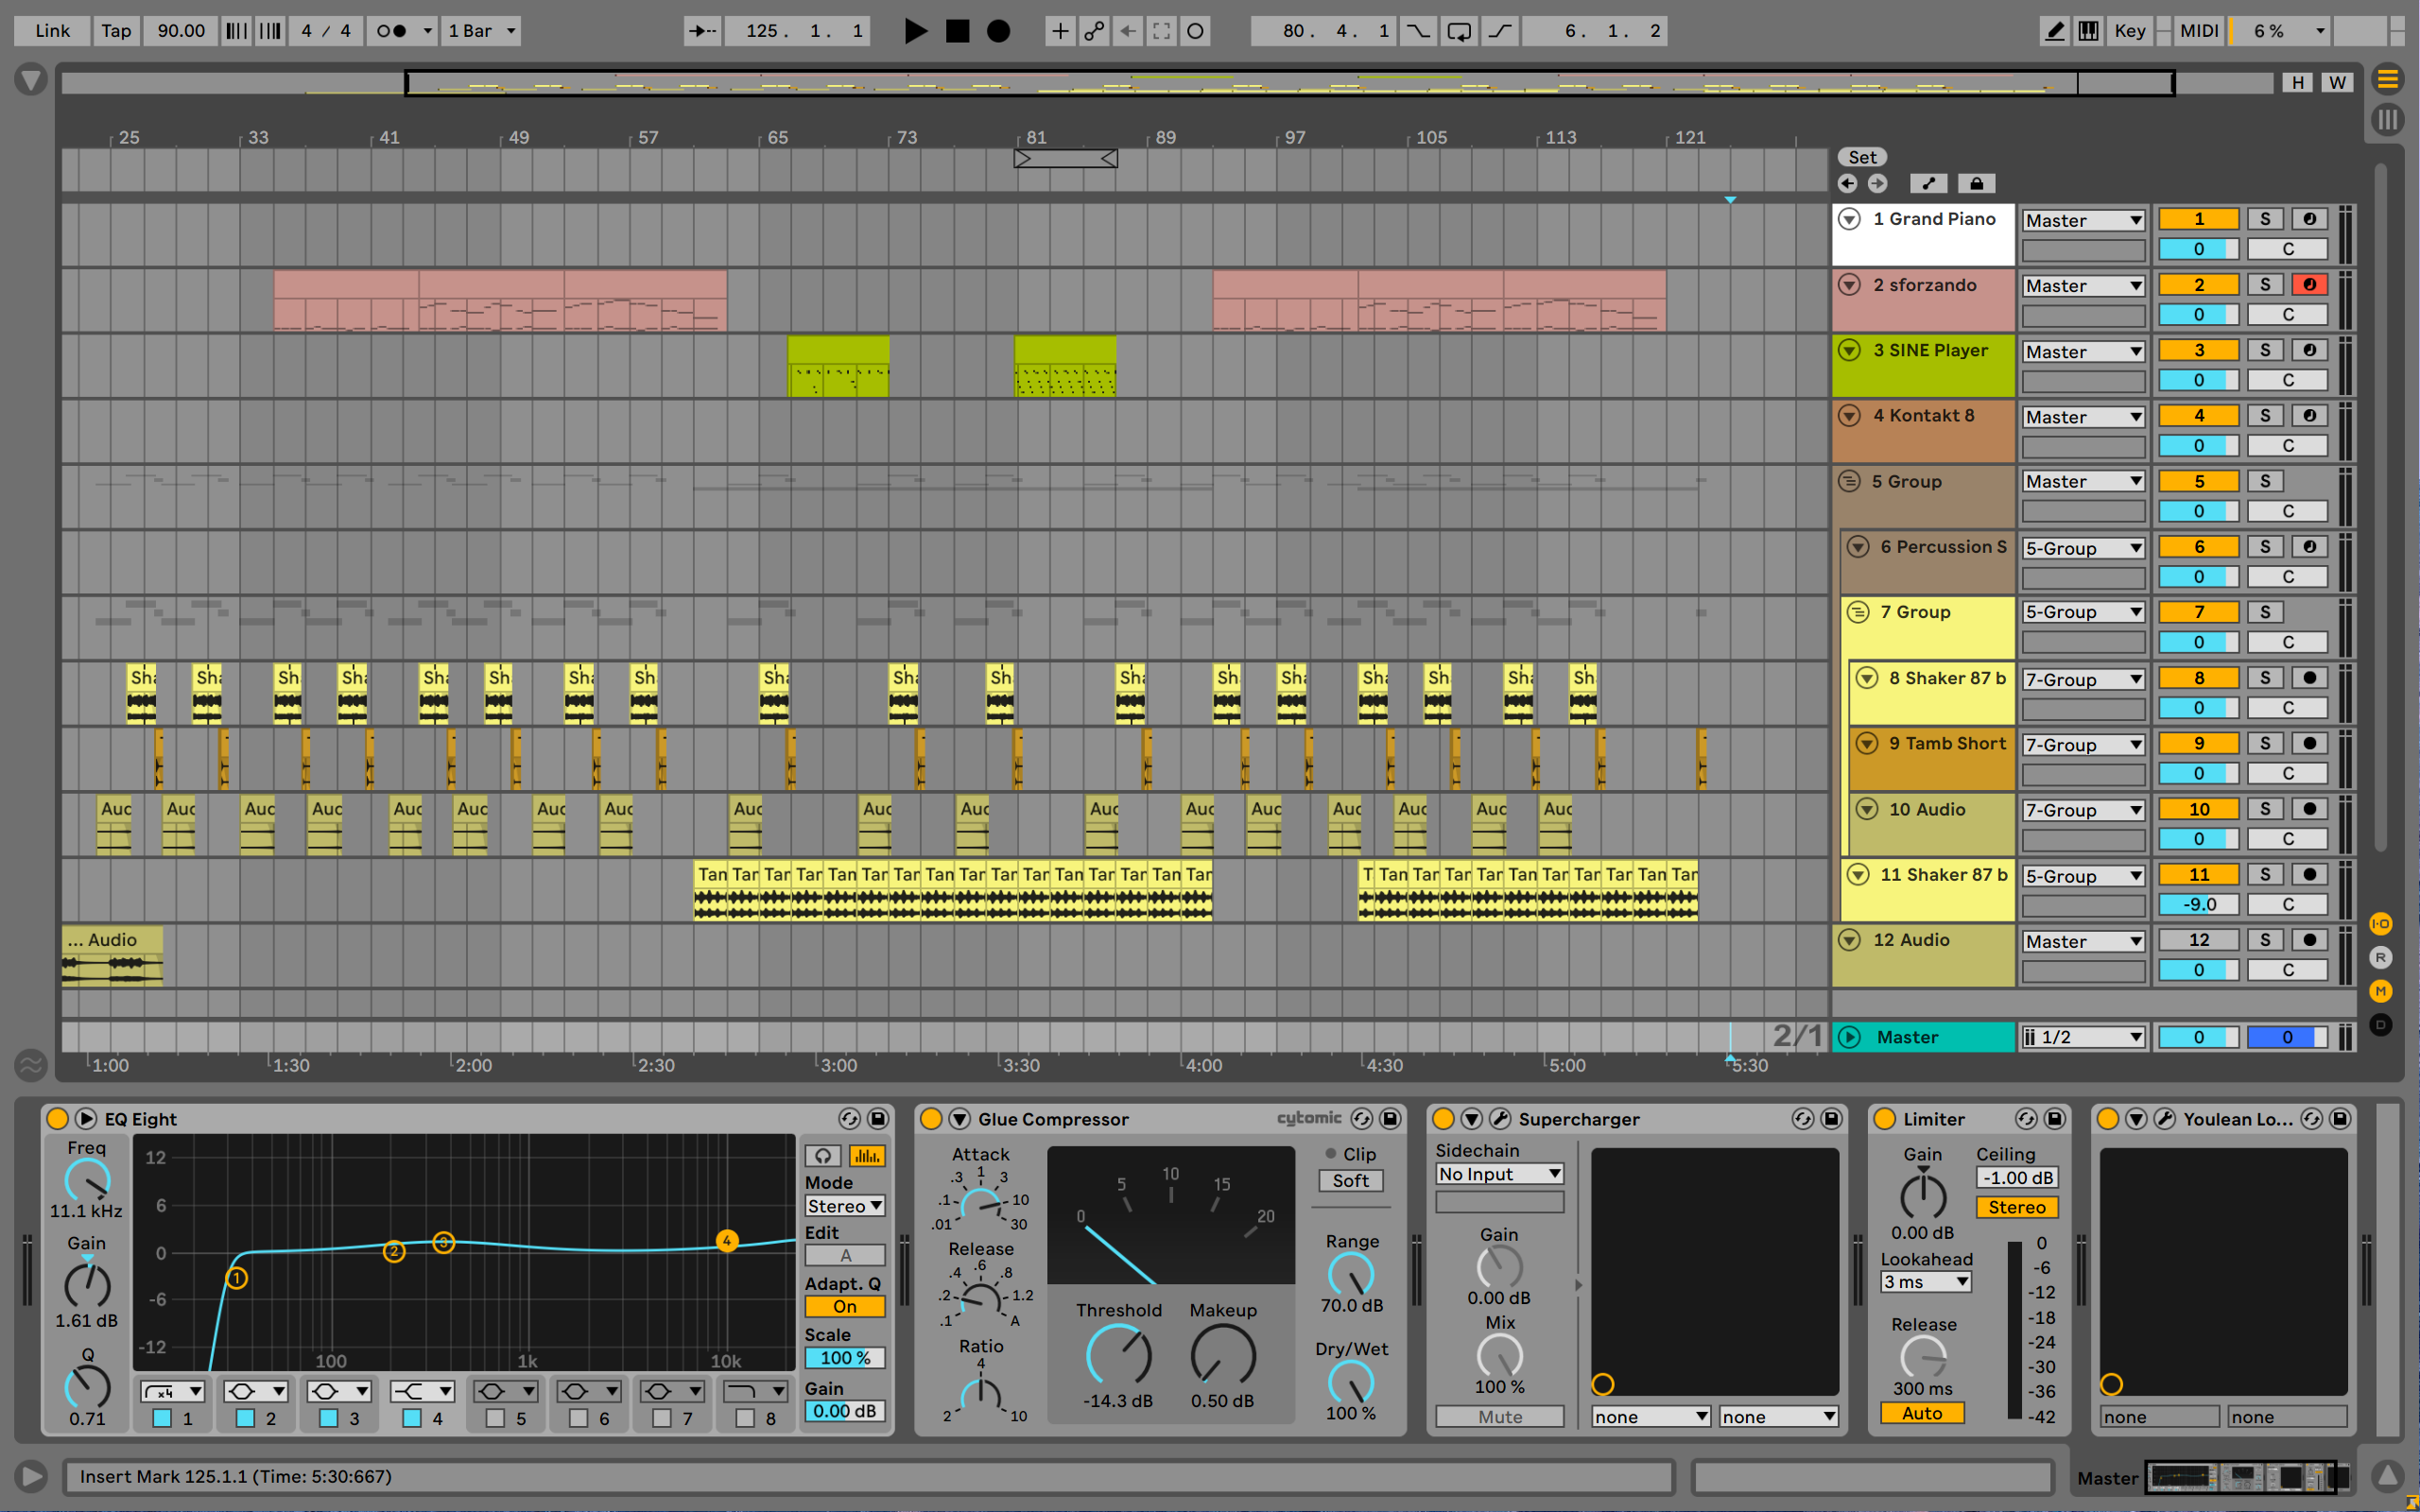
Task: Toggle the Loop switch in transport
Action: coord(1459,31)
